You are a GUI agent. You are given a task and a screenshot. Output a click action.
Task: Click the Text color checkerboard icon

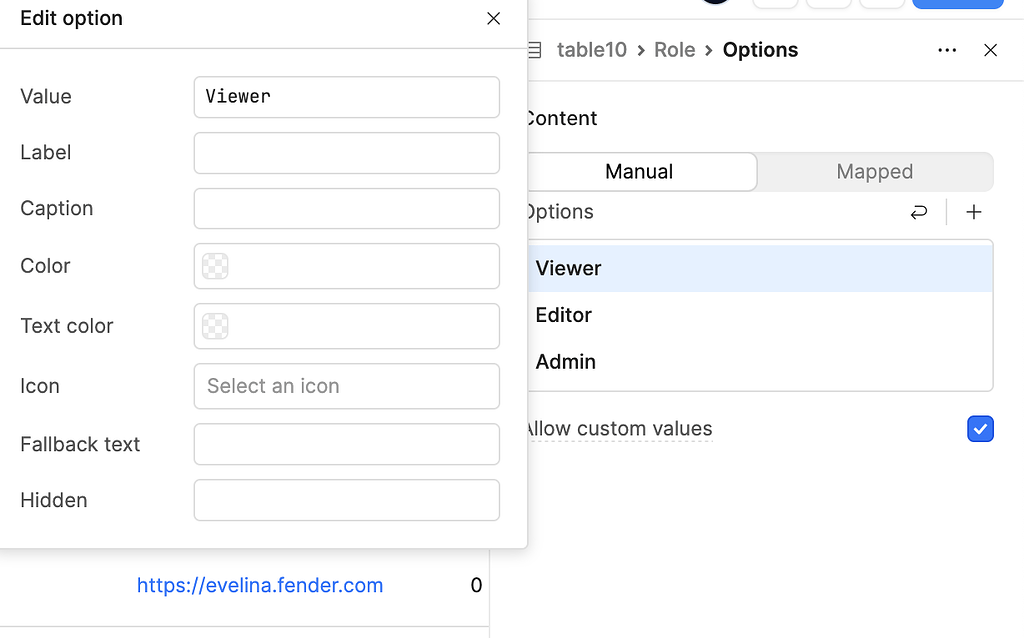click(216, 326)
